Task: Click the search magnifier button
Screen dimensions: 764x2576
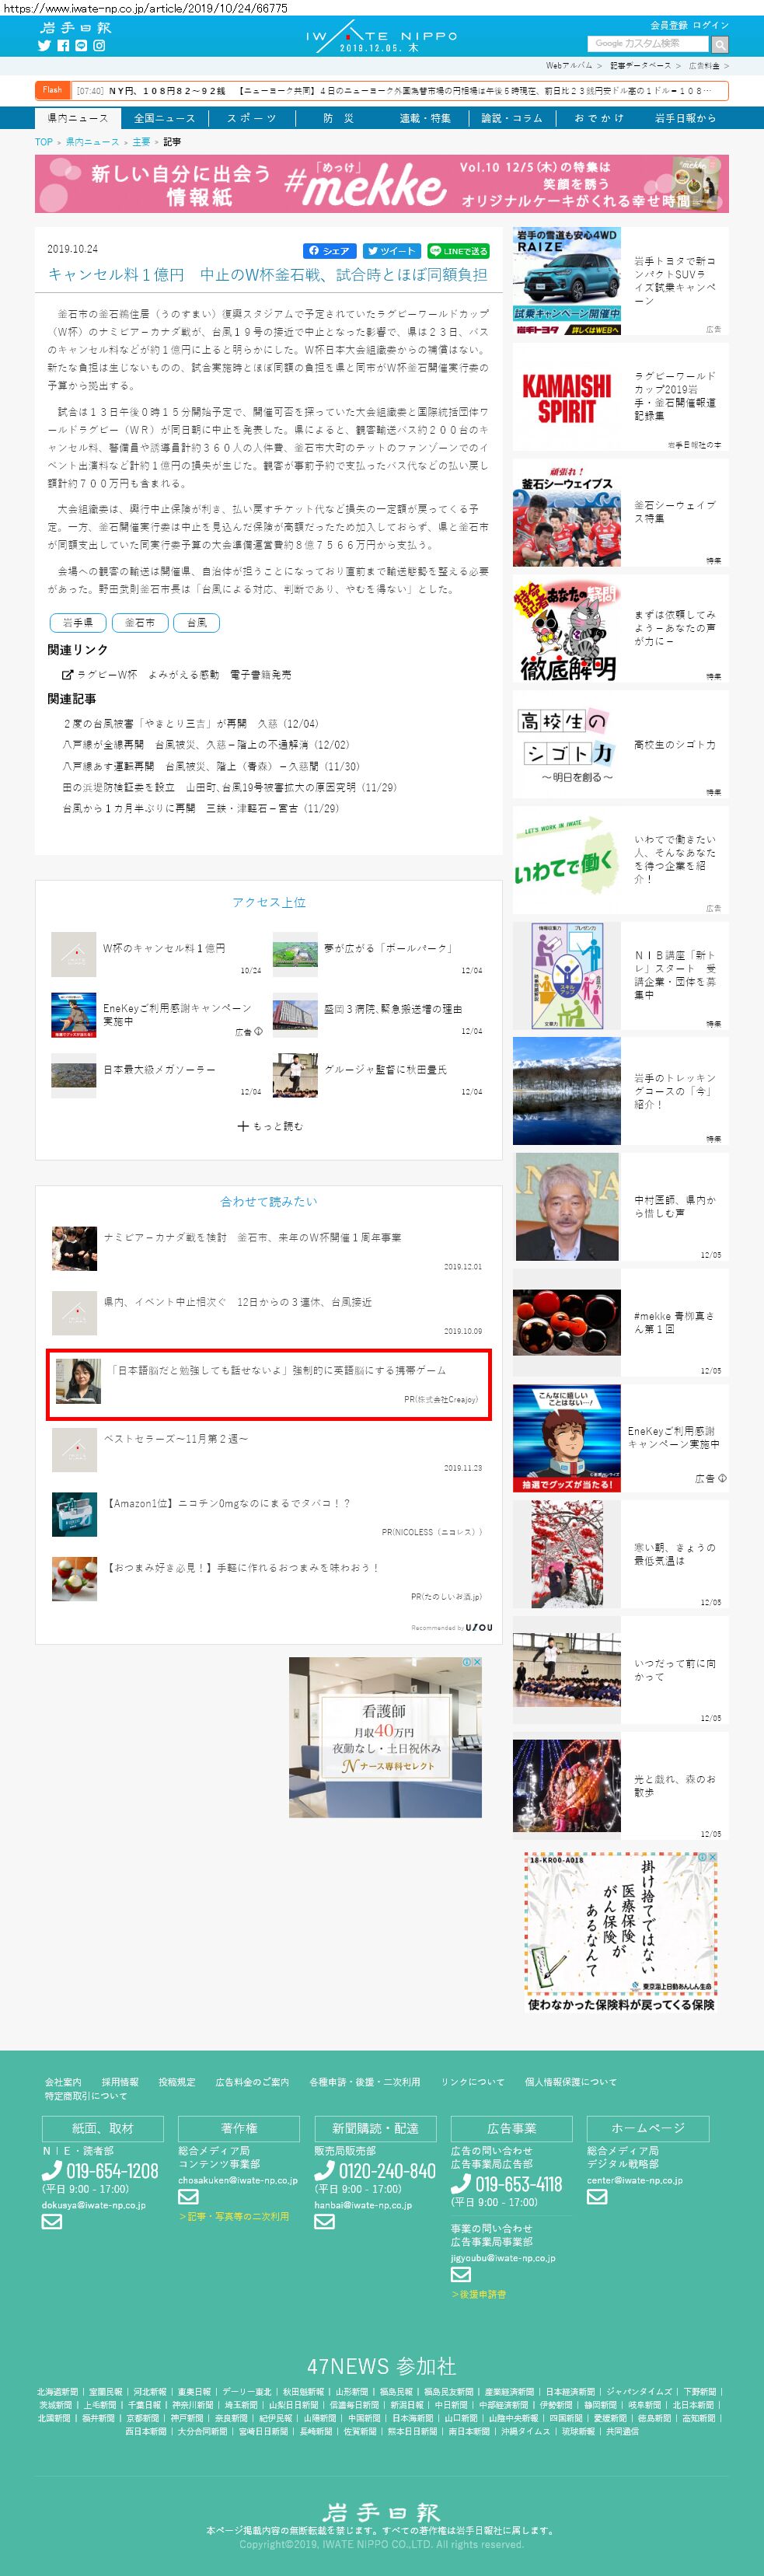Action: coord(719,45)
